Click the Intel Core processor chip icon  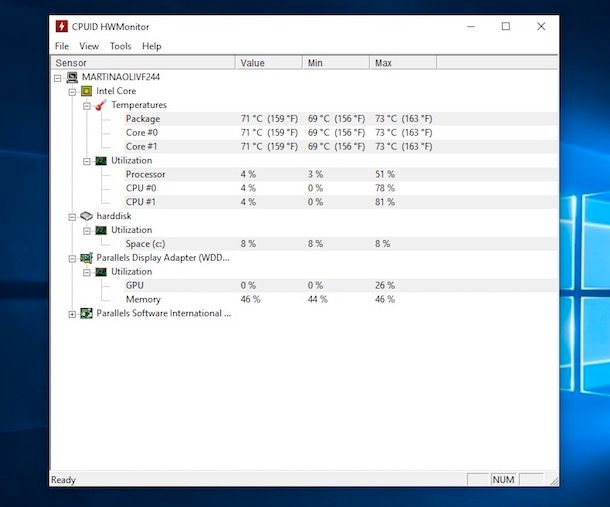tap(86, 91)
